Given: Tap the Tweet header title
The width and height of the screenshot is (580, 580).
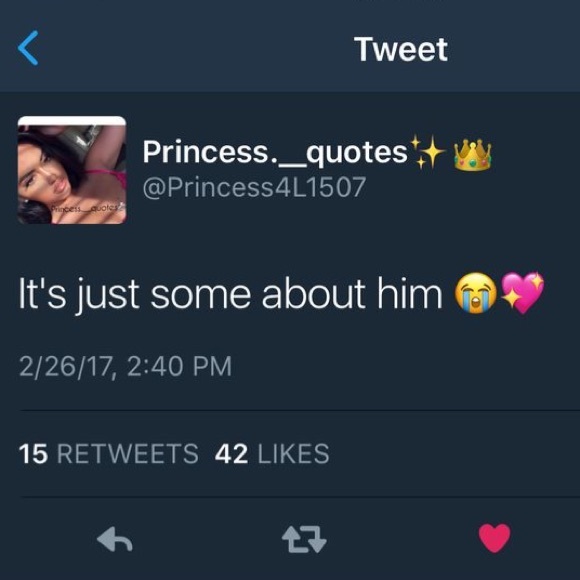Looking at the screenshot, I should (x=401, y=49).
